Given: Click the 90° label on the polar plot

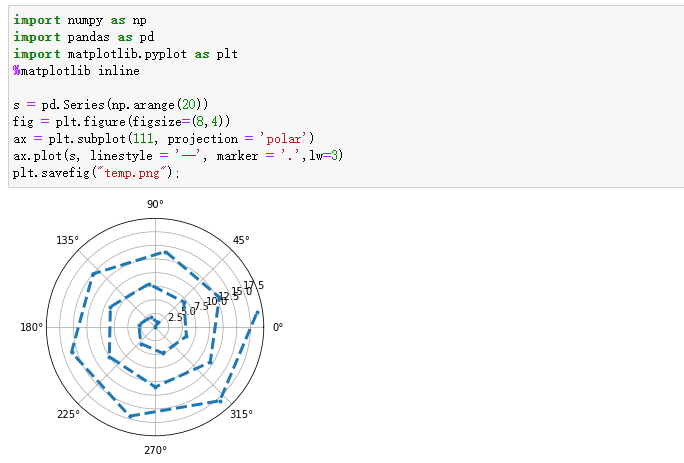Looking at the screenshot, I should tap(155, 204).
